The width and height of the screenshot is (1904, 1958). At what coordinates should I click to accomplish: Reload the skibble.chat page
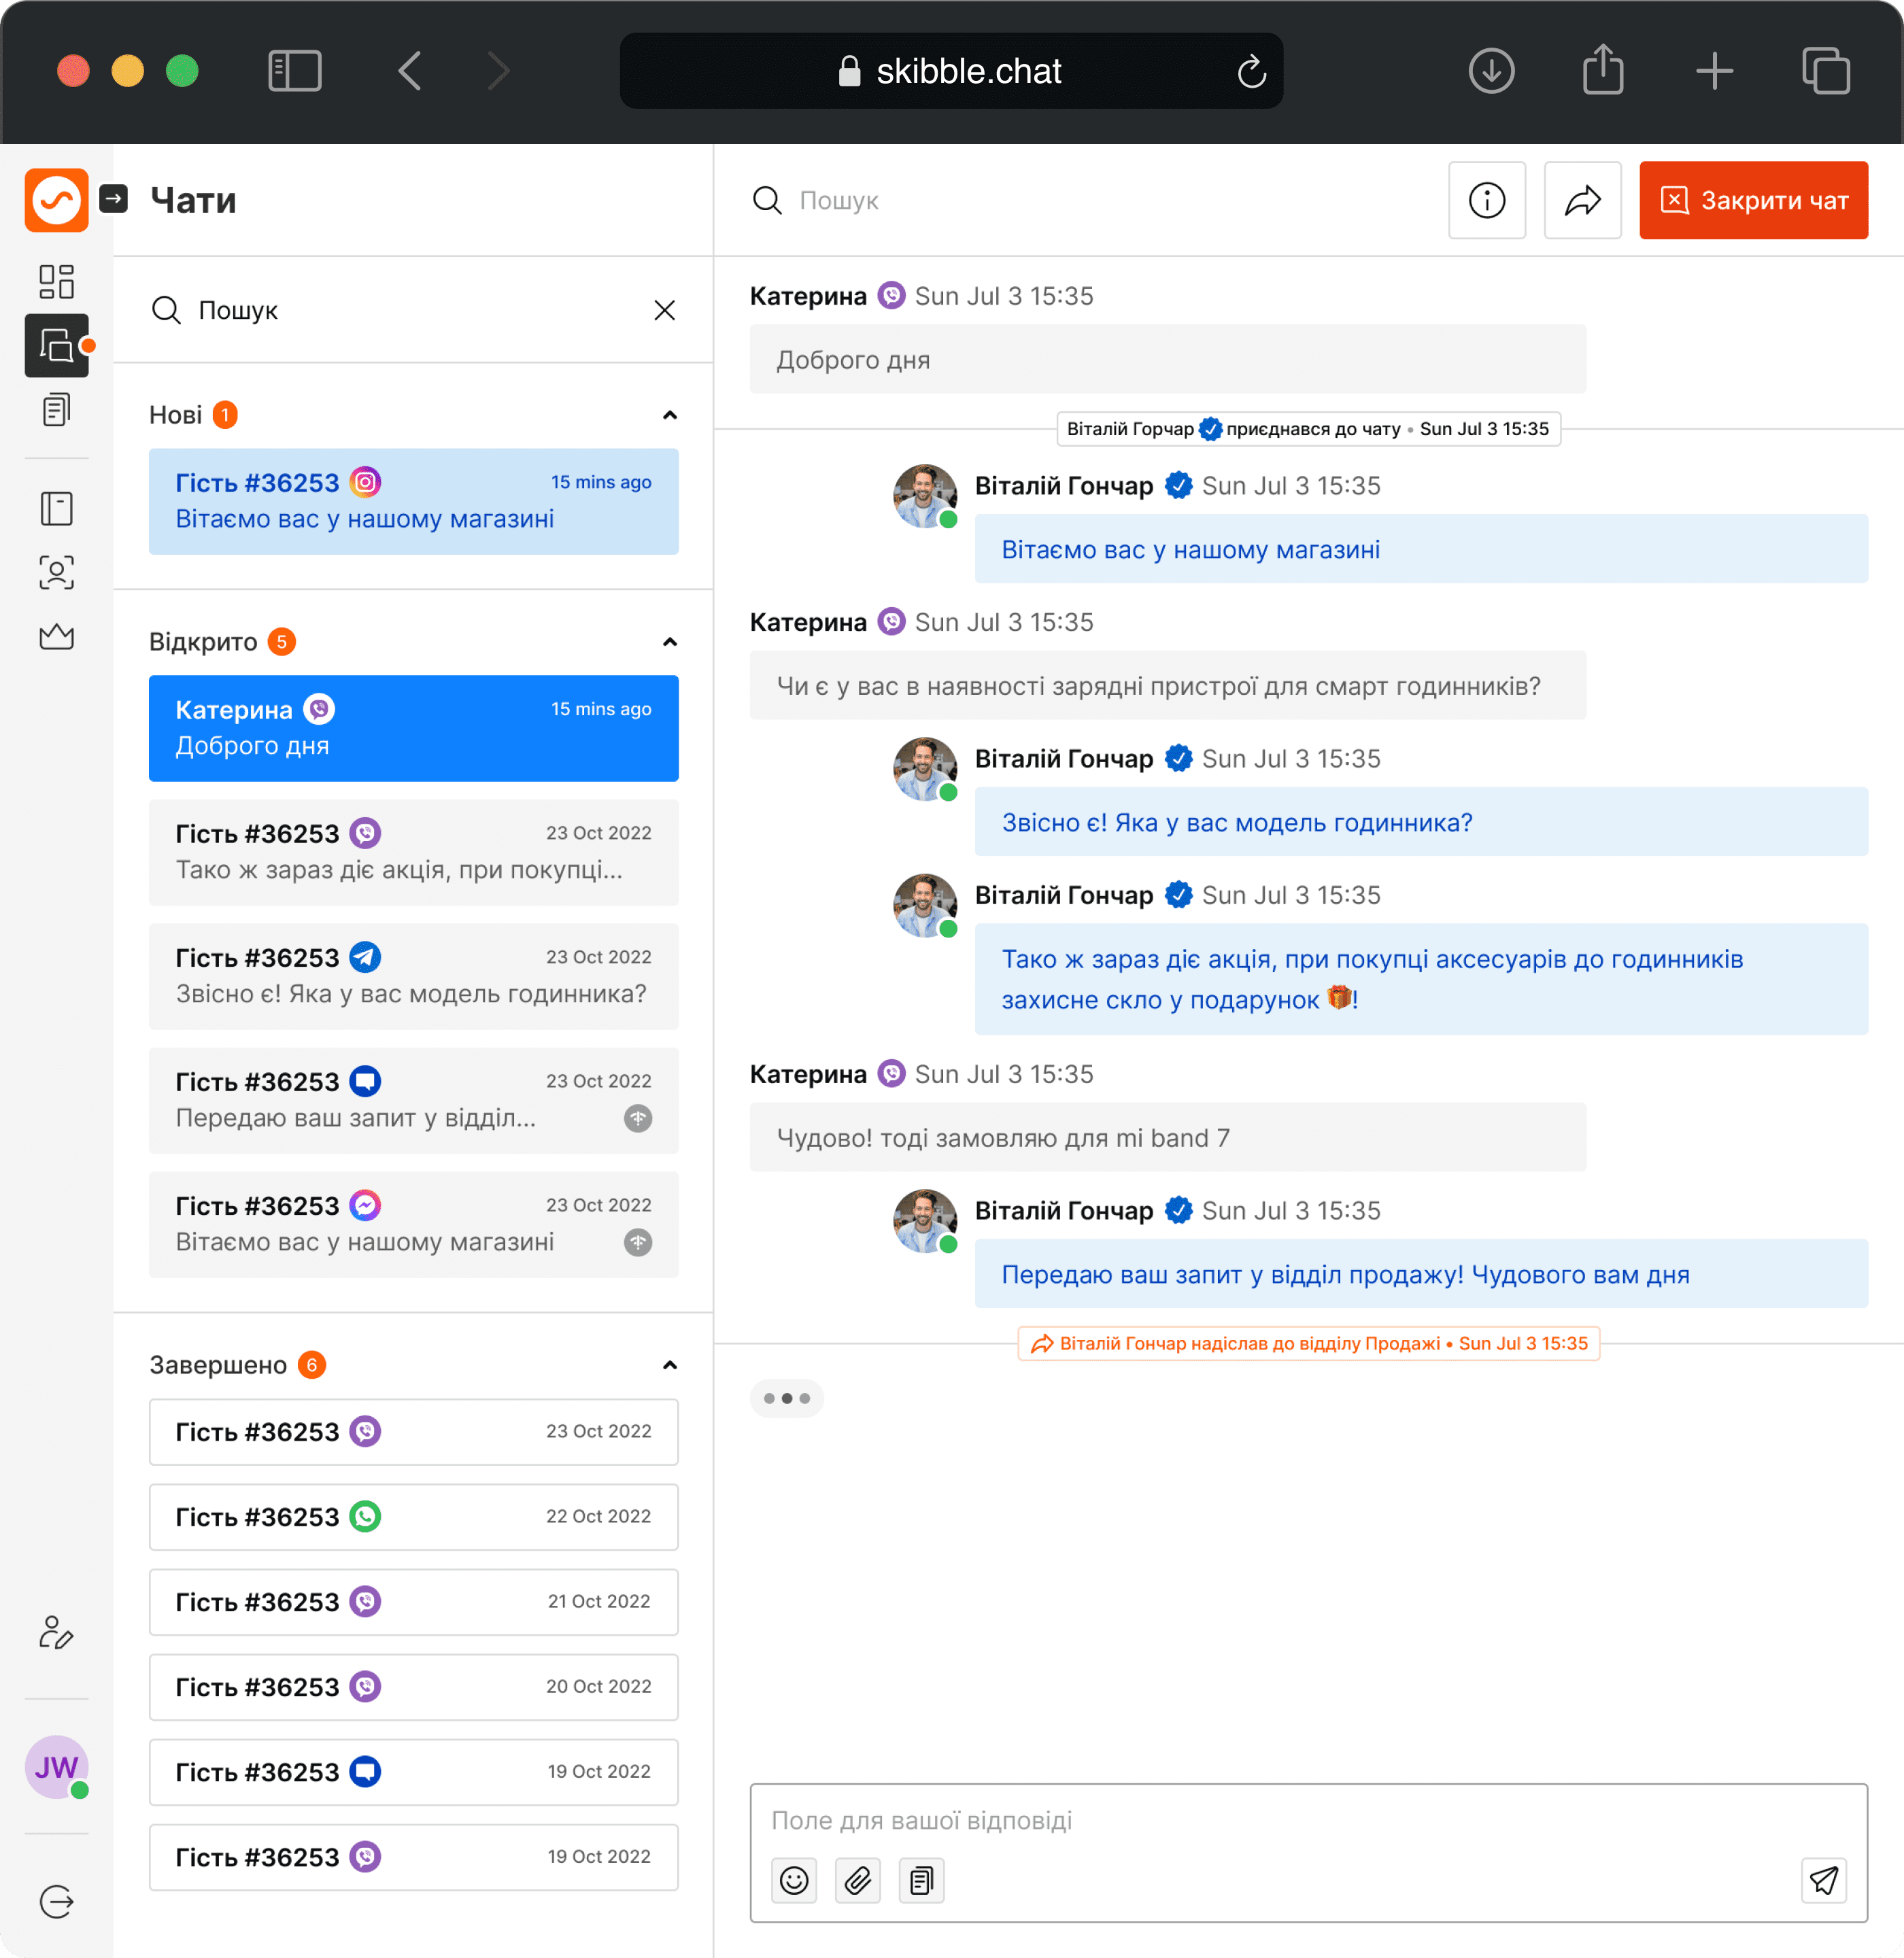[1251, 71]
